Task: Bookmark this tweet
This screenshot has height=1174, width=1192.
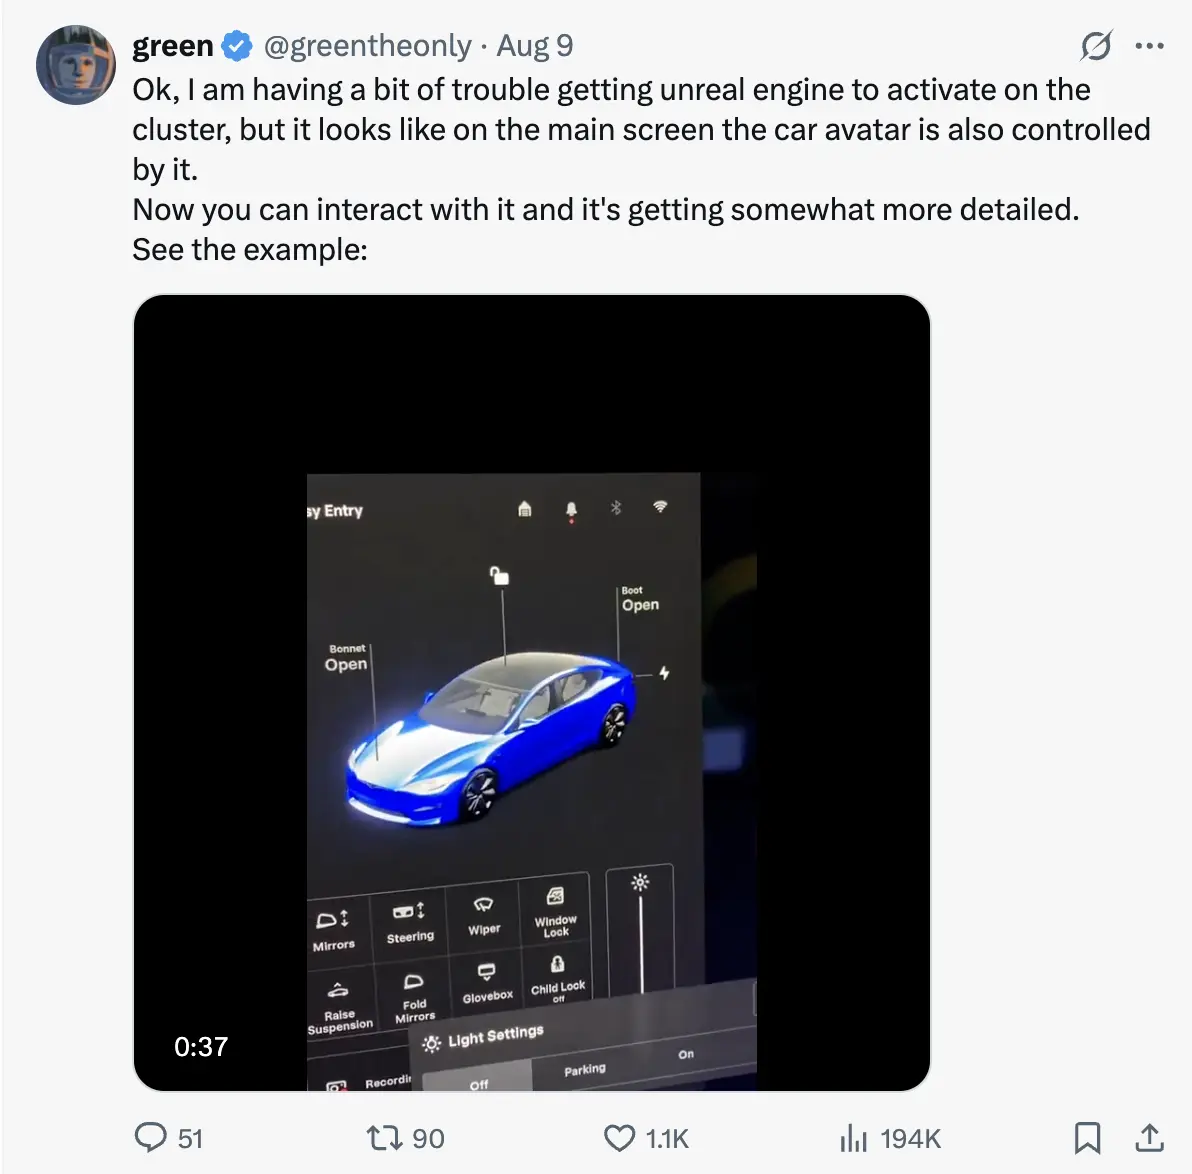Action: point(1087,1138)
